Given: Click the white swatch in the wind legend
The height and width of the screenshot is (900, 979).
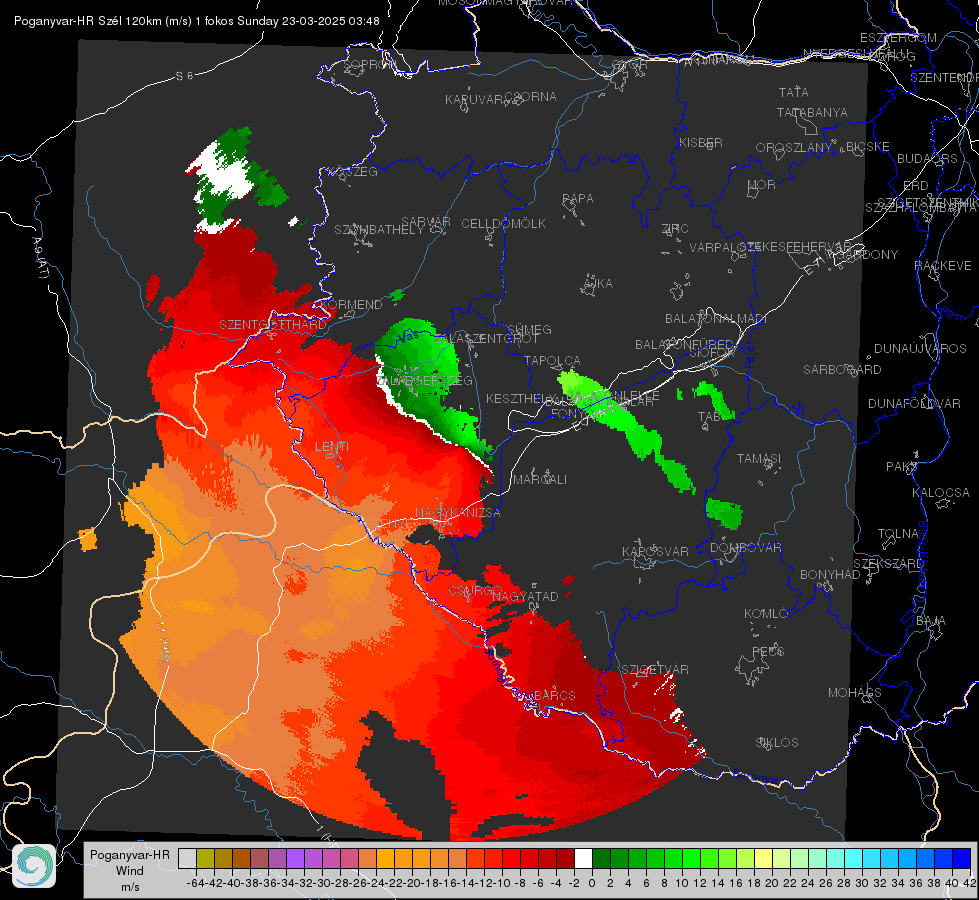Looking at the screenshot, I should coord(583,858).
